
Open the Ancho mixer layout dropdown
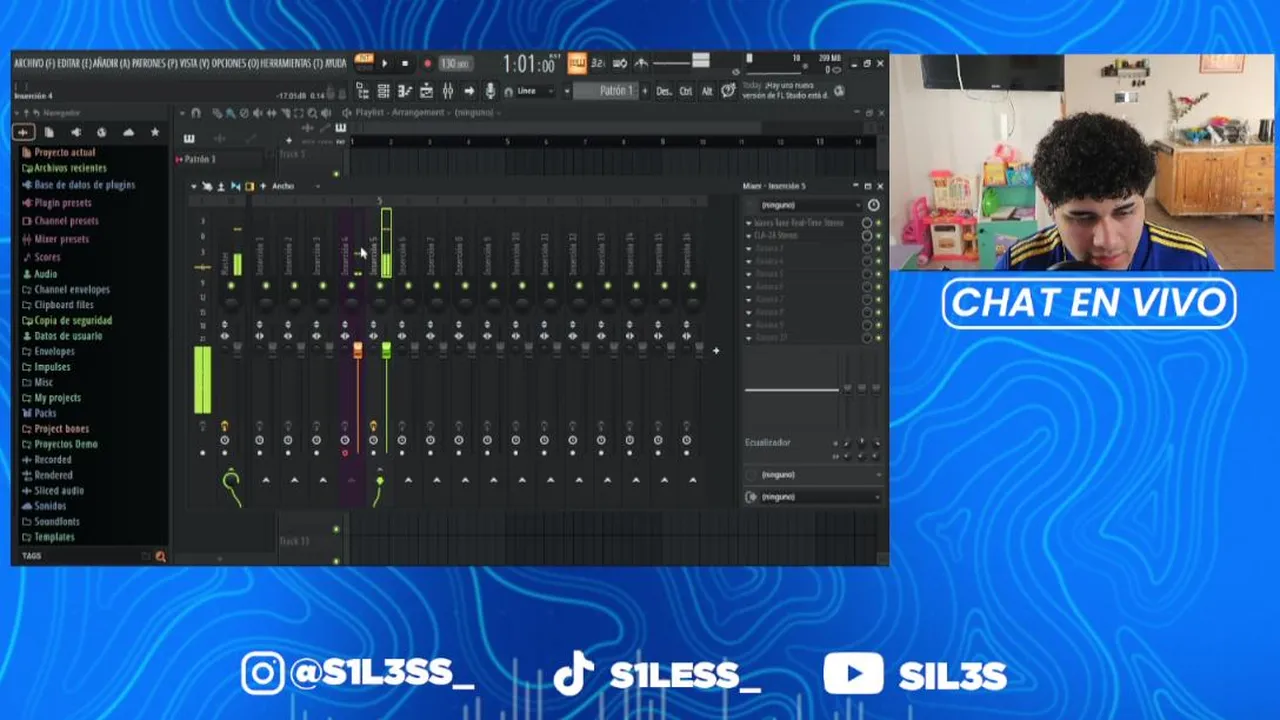click(x=296, y=186)
